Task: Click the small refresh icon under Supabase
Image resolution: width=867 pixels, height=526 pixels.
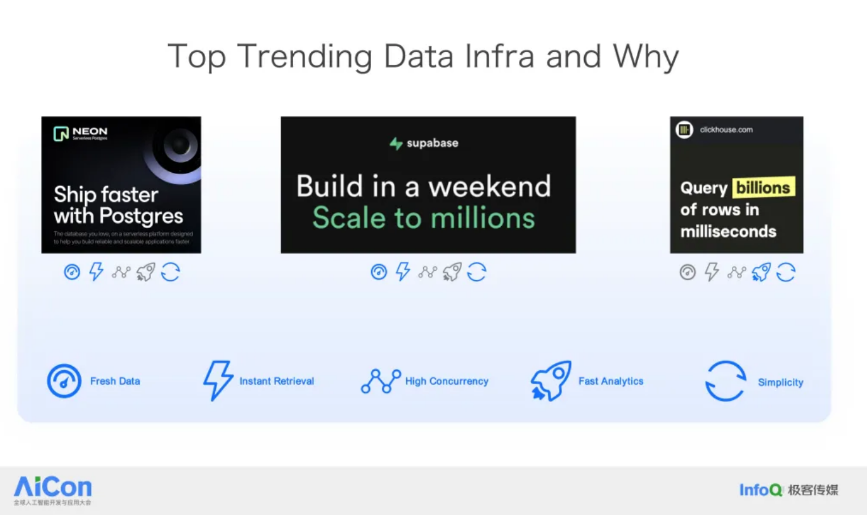Action: click(x=477, y=272)
